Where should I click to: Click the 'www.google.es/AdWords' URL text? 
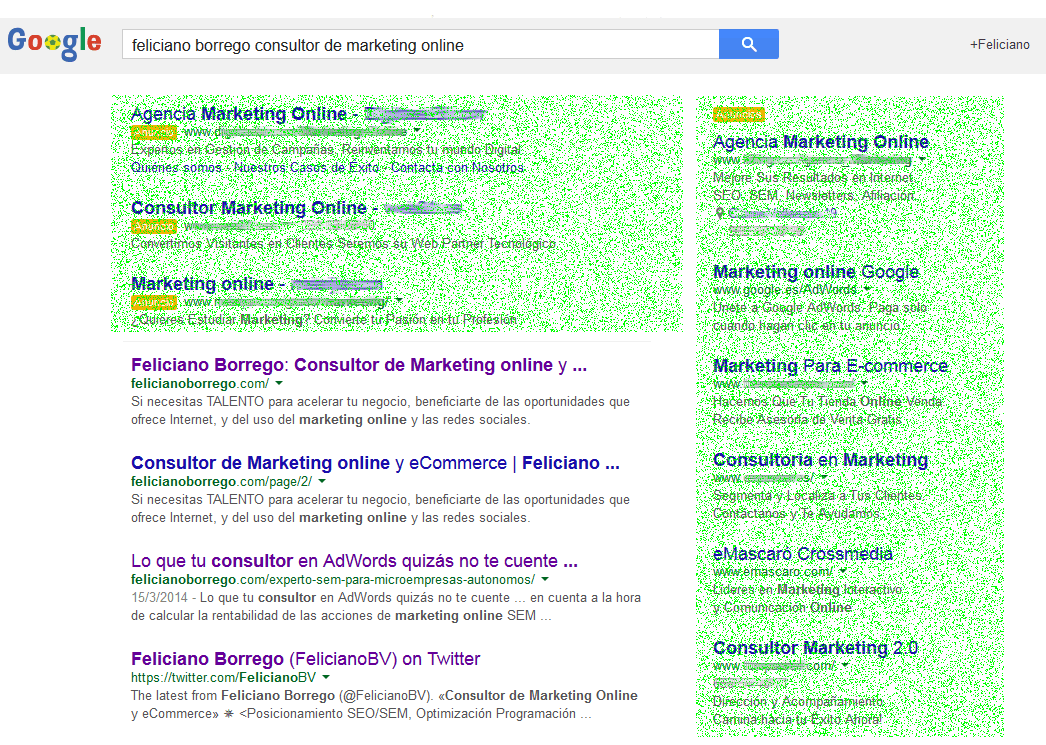pyautogui.click(x=785, y=289)
